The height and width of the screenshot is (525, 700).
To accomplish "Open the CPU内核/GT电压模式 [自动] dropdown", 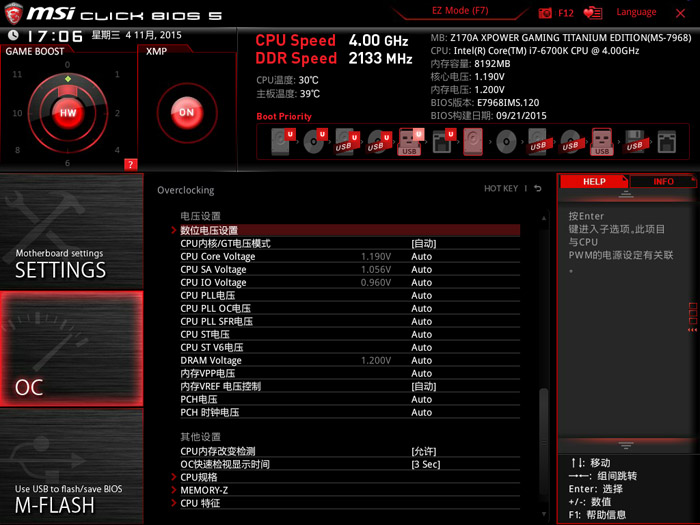I will click(x=423, y=243).
